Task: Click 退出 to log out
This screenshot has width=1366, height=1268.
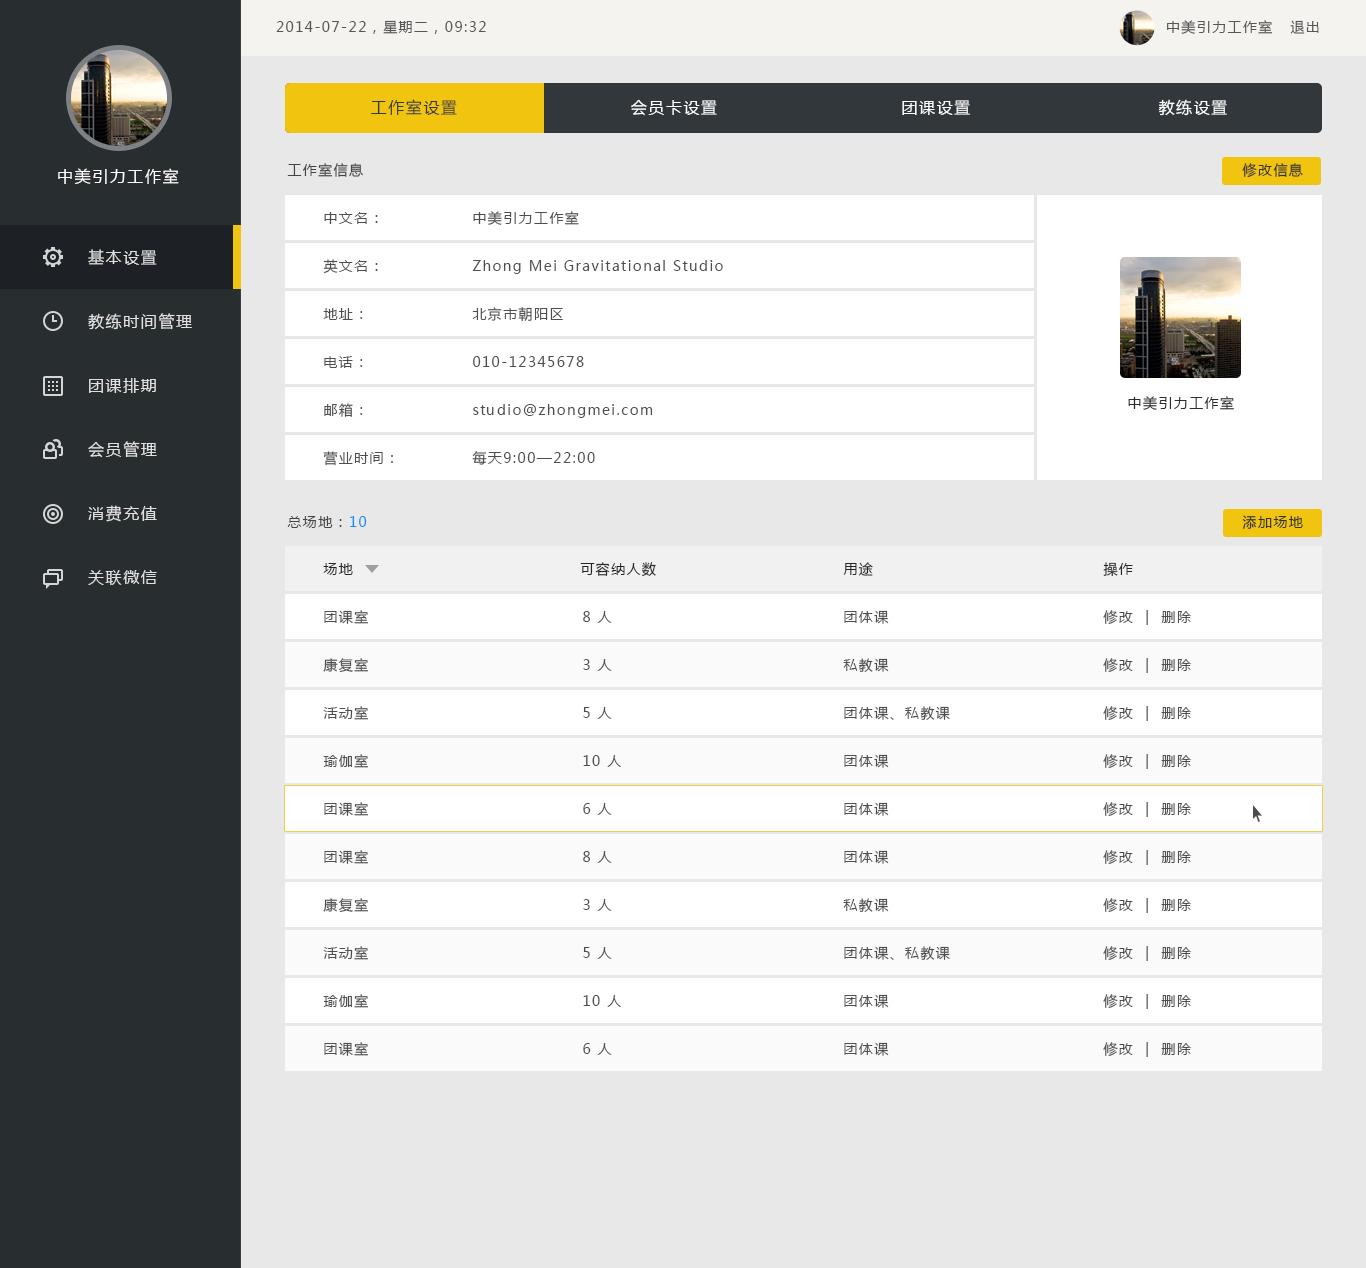Action: (1304, 28)
